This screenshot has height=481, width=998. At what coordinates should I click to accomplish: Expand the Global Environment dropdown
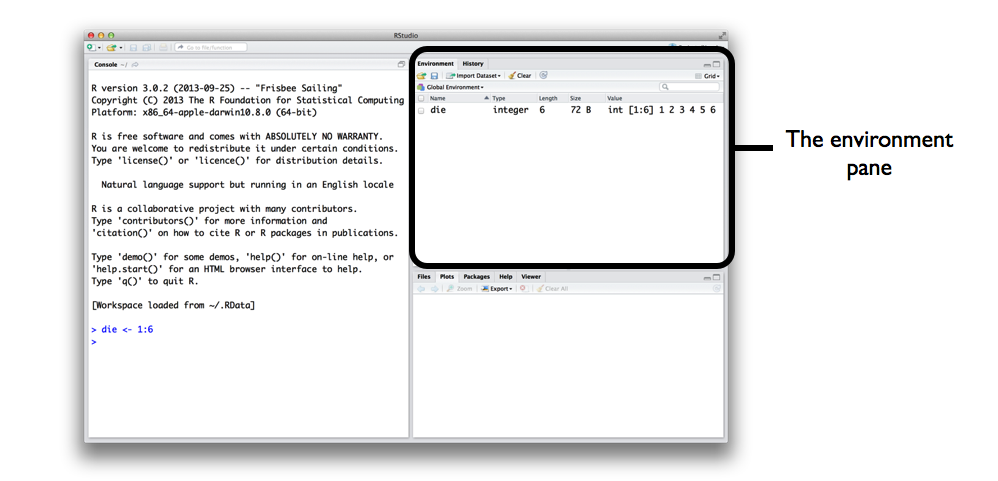450,87
